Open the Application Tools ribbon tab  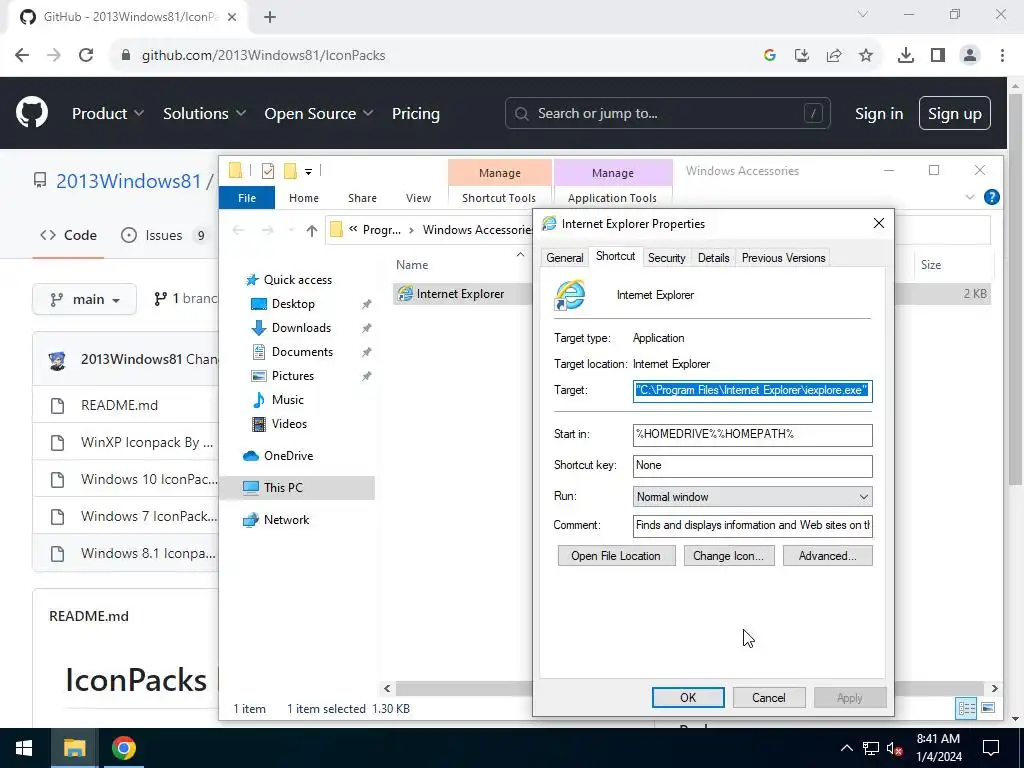pyautogui.click(x=612, y=198)
